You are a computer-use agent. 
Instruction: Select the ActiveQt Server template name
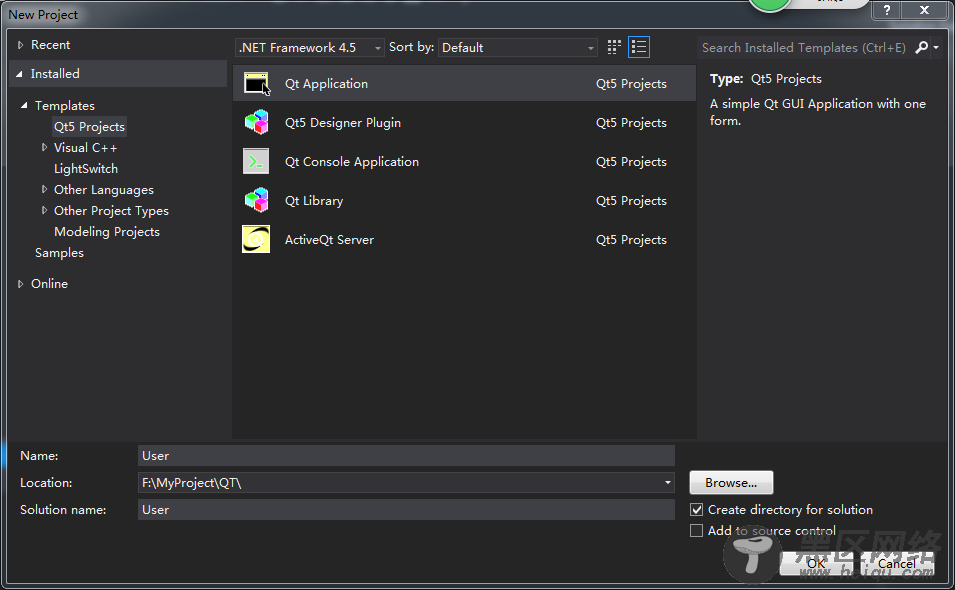pyautogui.click(x=329, y=239)
